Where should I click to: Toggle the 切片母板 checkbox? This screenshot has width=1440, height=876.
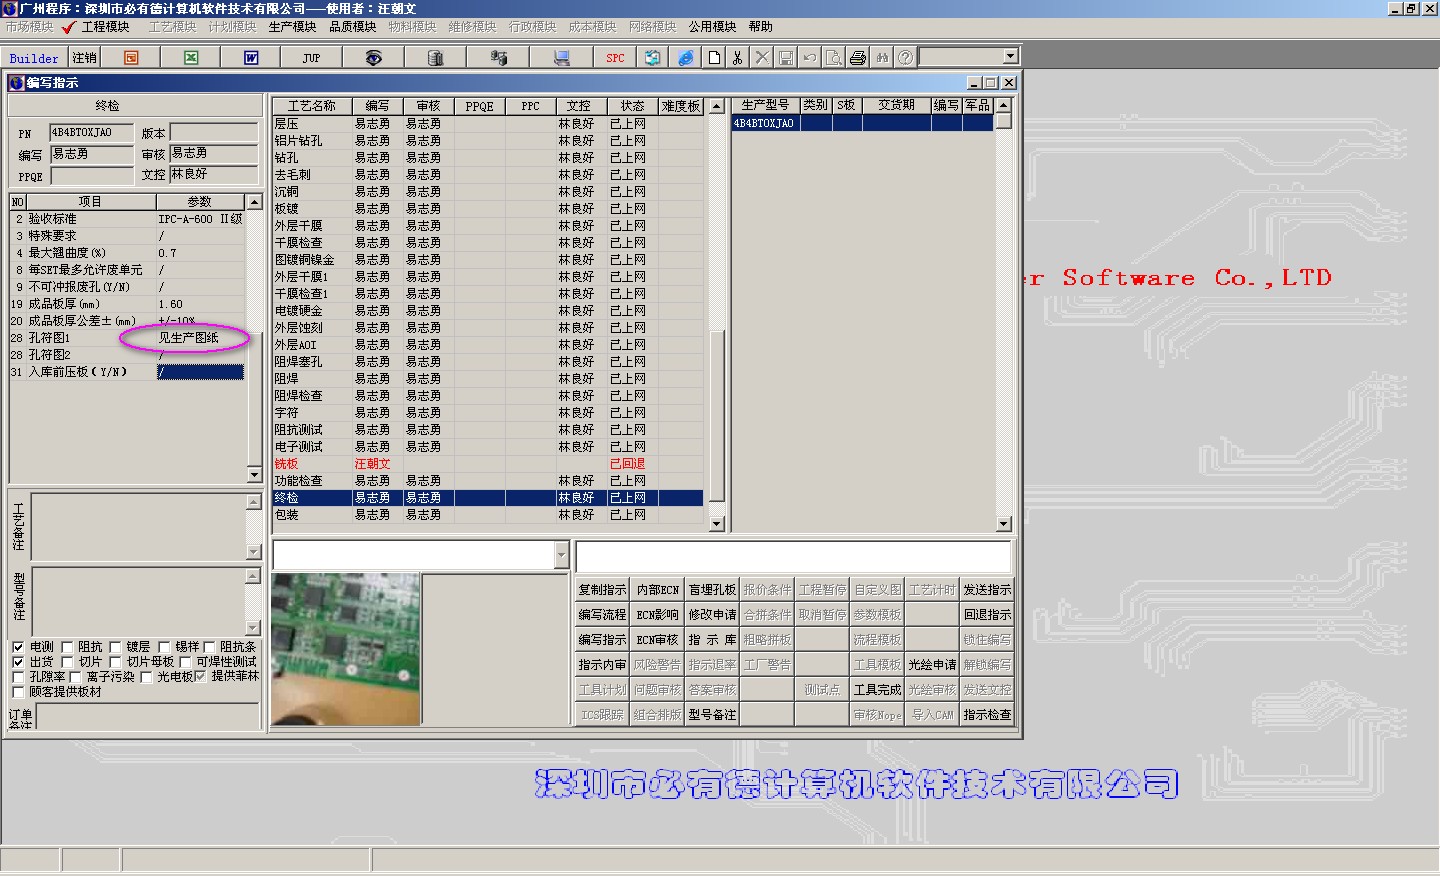click(115, 662)
